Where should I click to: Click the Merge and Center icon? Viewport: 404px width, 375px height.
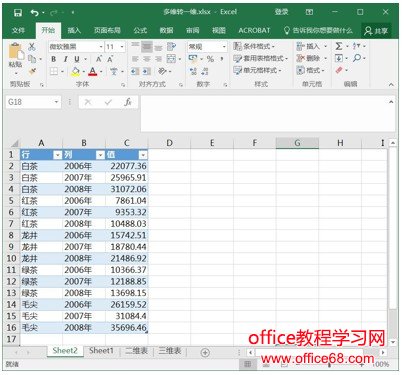pos(171,59)
